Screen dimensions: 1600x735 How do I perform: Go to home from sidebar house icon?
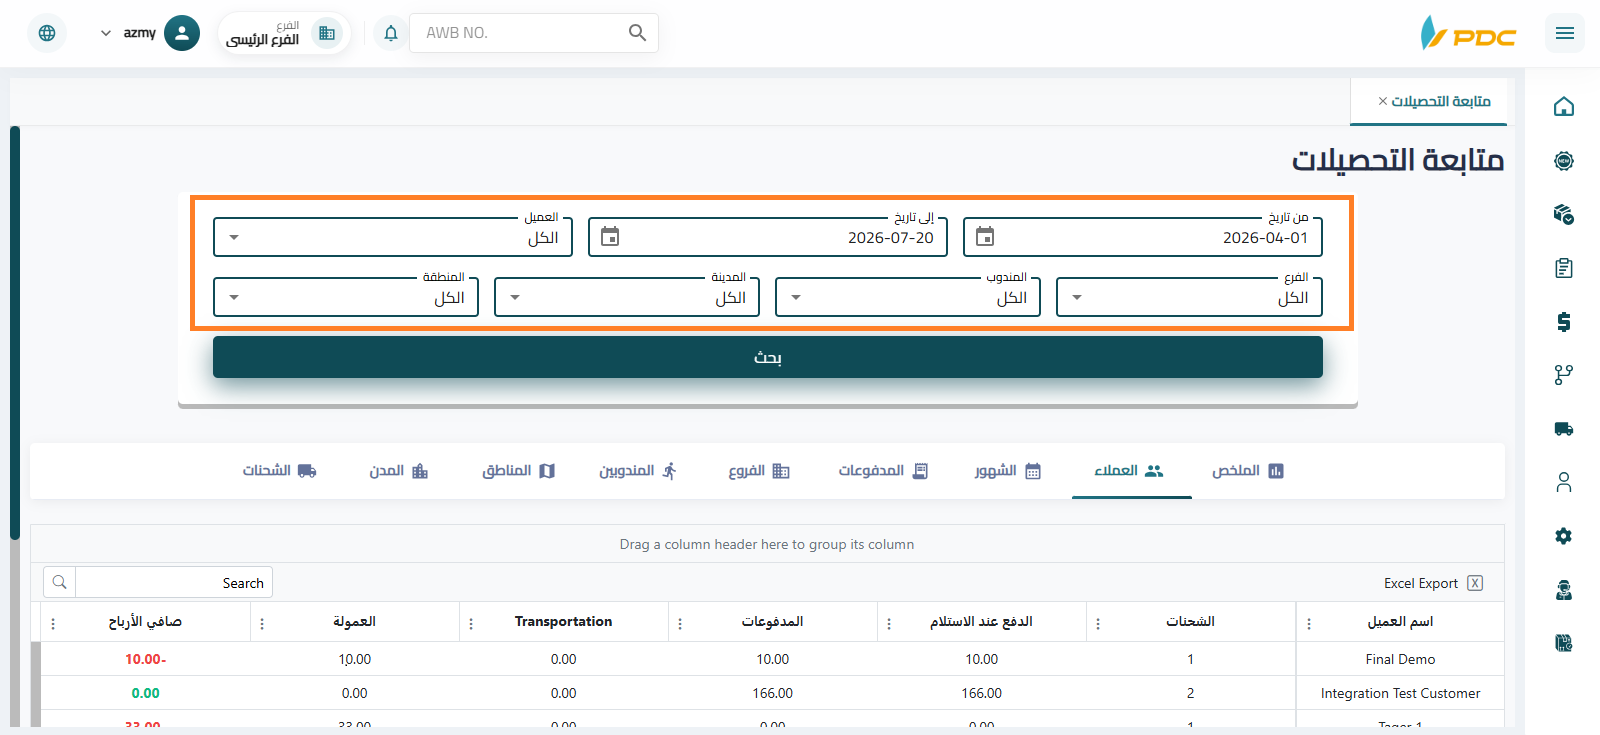tap(1564, 107)
